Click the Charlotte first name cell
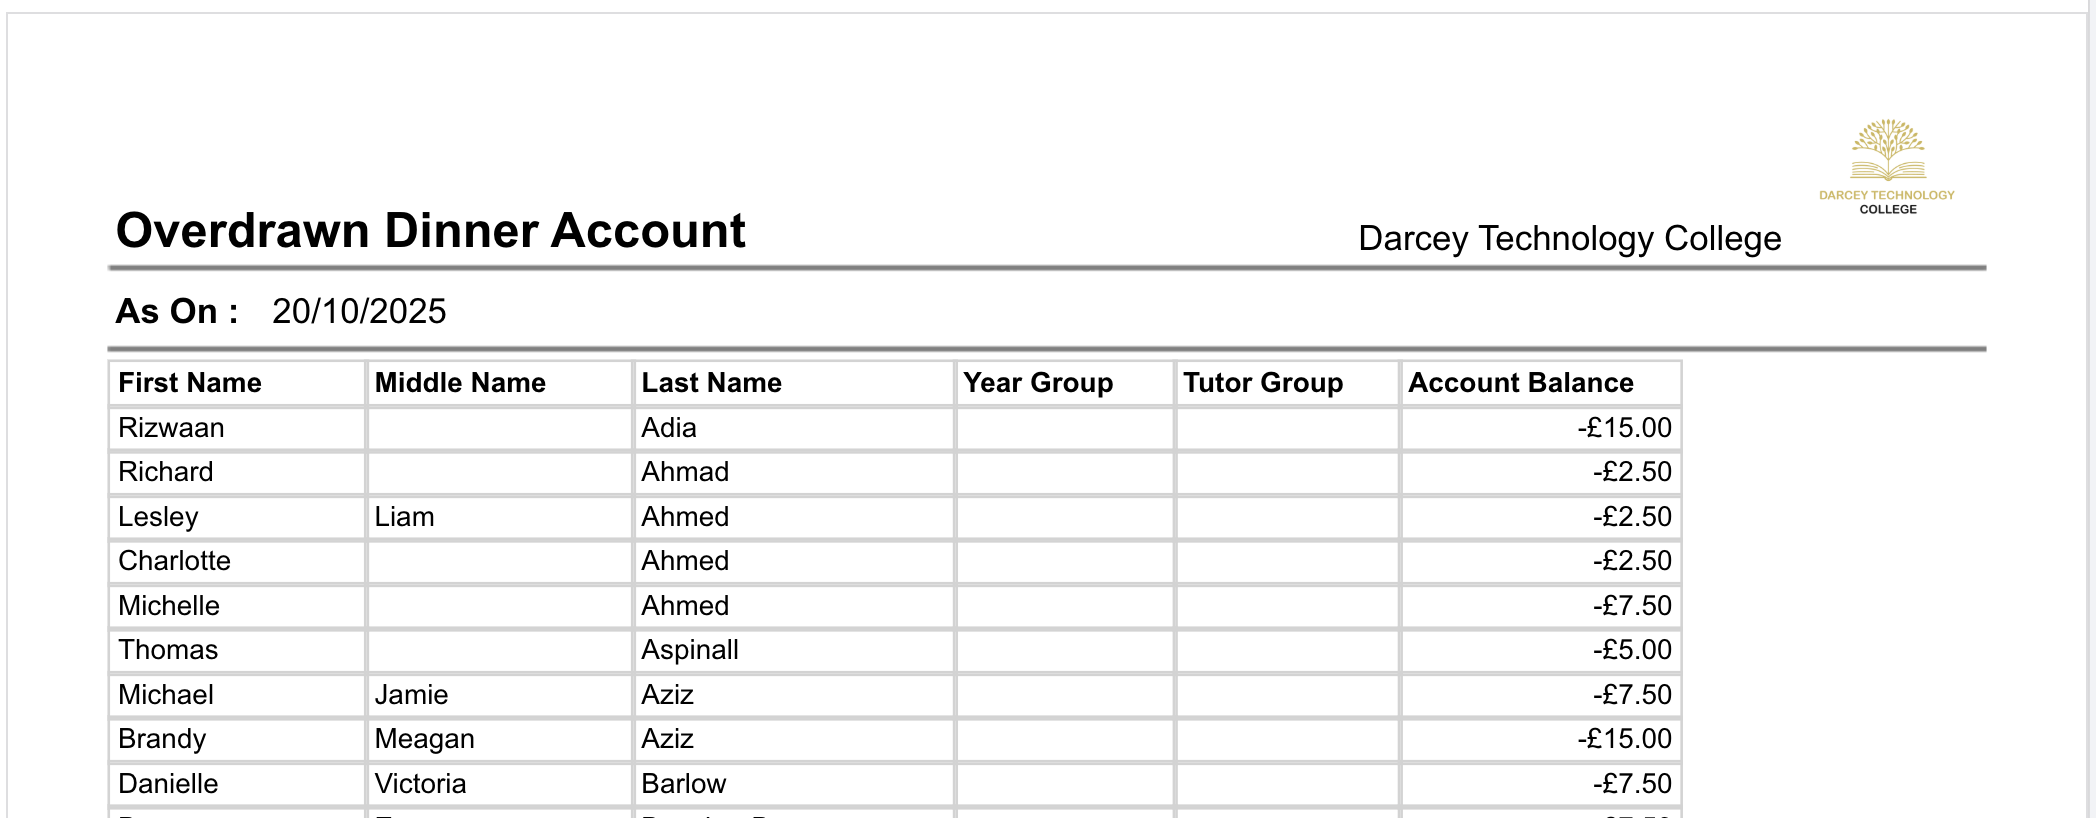 pyautogui.click(x=174, y=561)
